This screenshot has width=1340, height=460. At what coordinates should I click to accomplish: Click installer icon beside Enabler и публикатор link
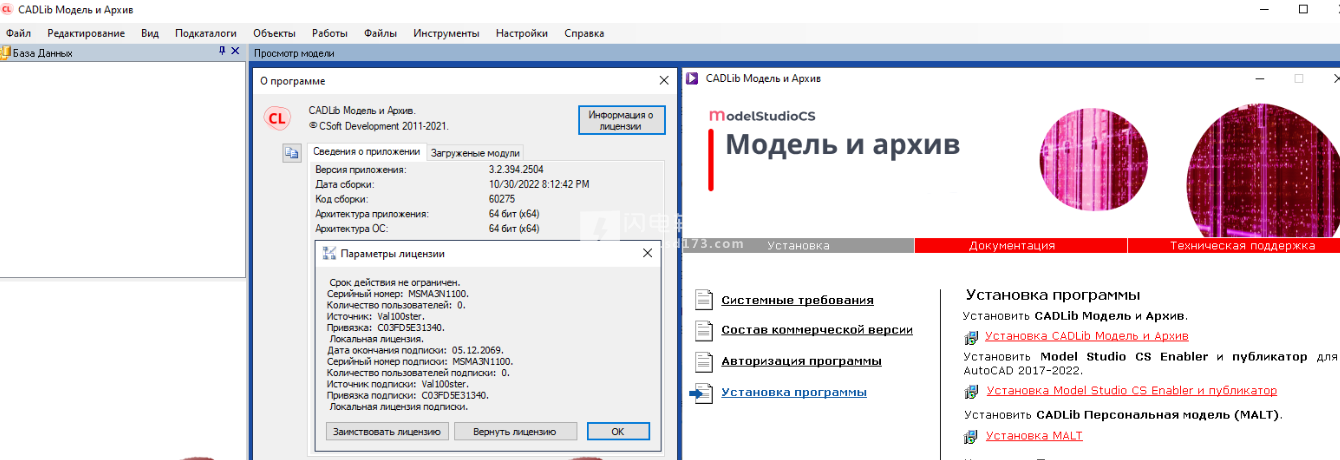tap(970, 391)
